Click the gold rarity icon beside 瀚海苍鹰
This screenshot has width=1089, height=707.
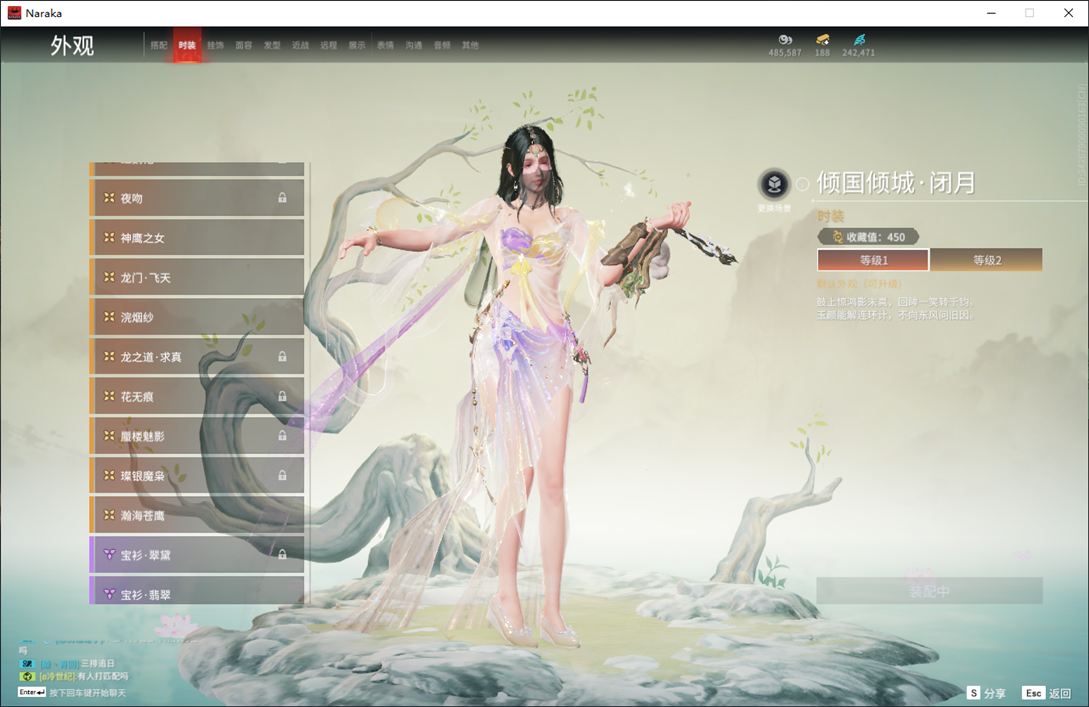tap(109, 515)
